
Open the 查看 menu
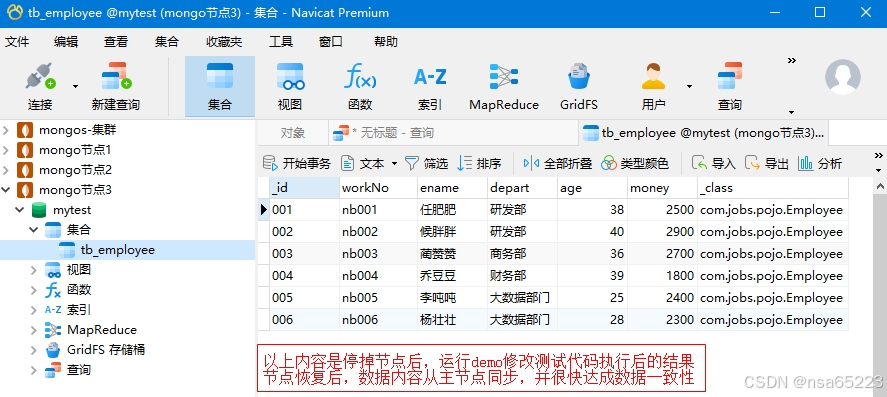click(x=116, y=42)
